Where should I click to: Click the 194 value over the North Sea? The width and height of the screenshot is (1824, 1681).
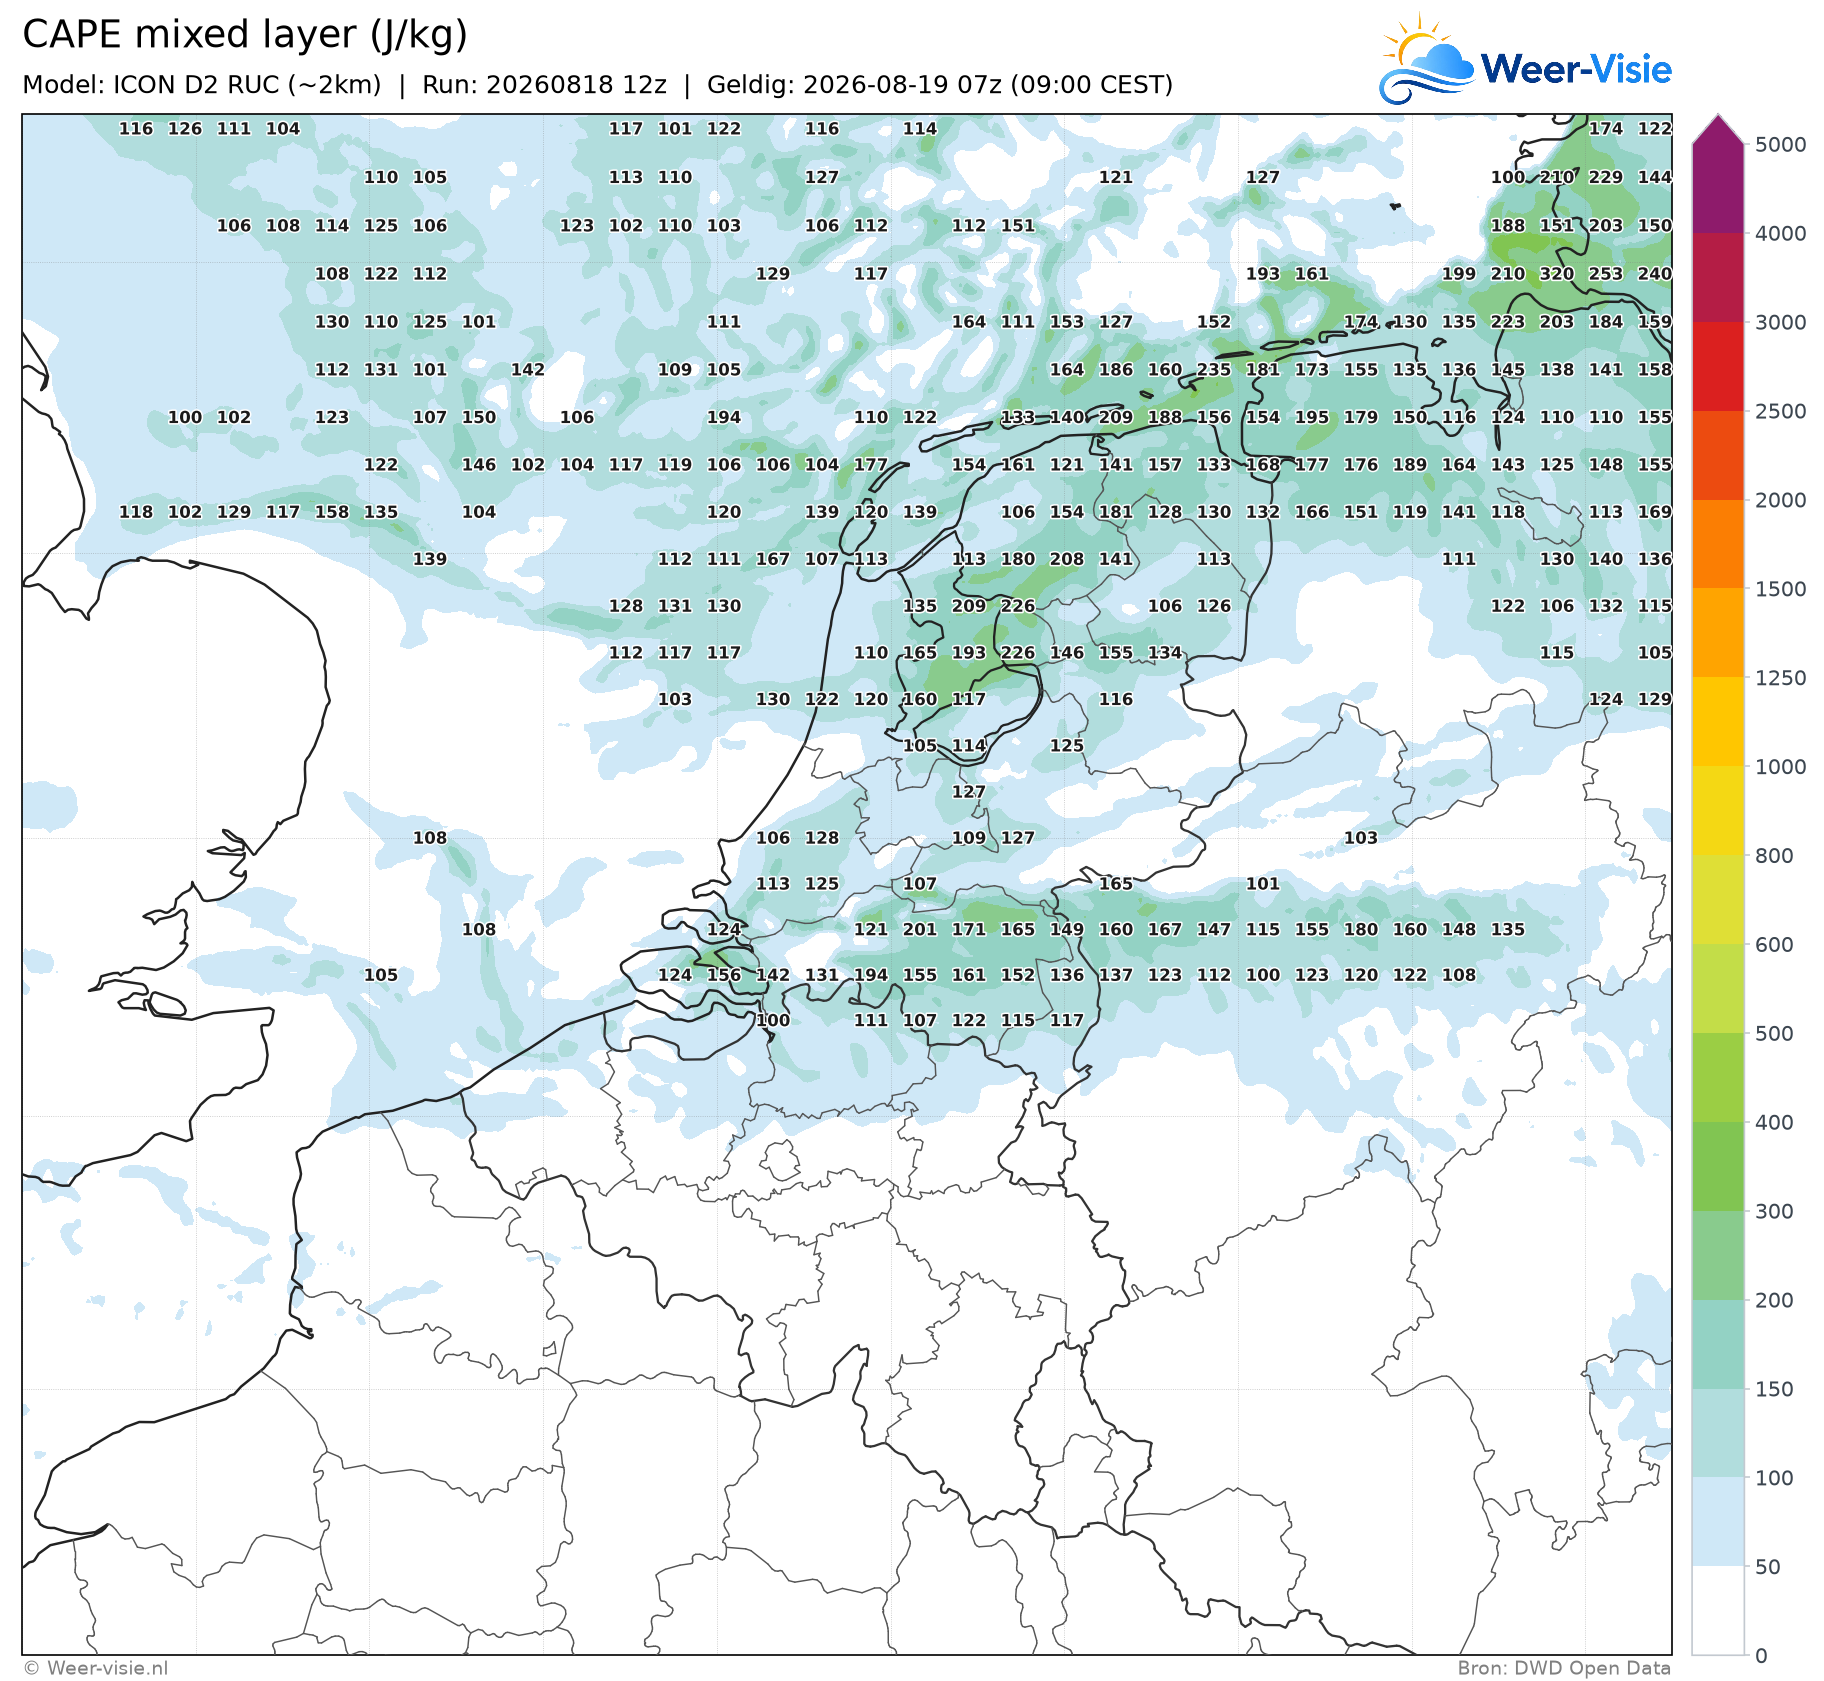[x=724, y=418]
